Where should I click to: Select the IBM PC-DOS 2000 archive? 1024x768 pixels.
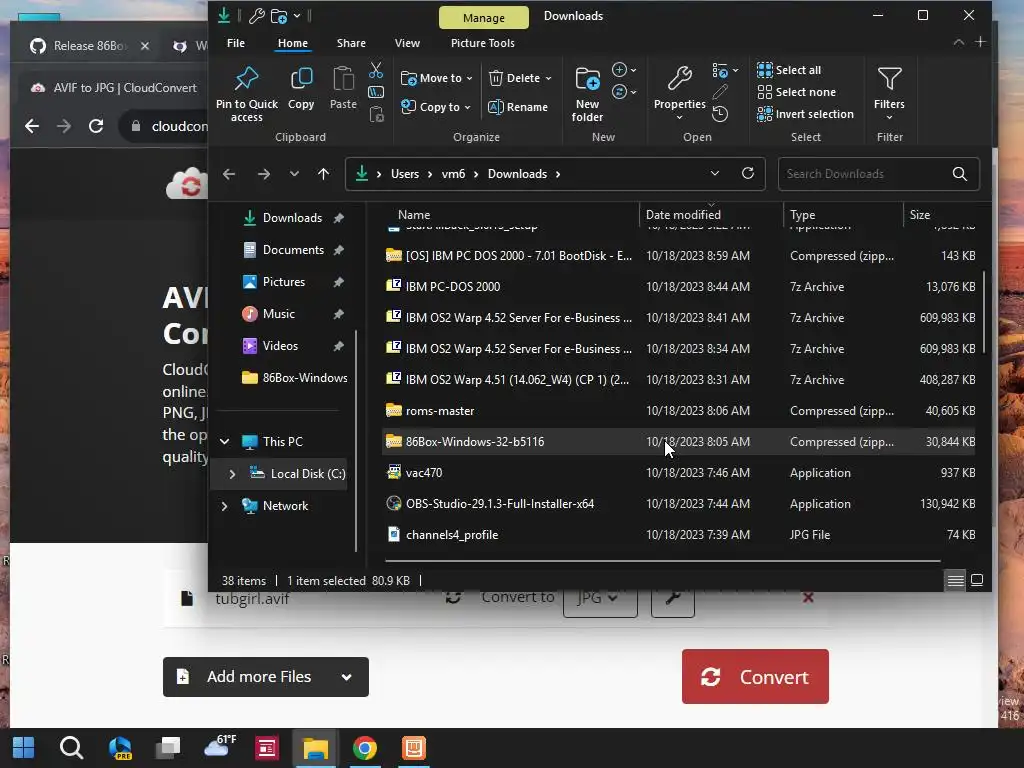[679, 286]
